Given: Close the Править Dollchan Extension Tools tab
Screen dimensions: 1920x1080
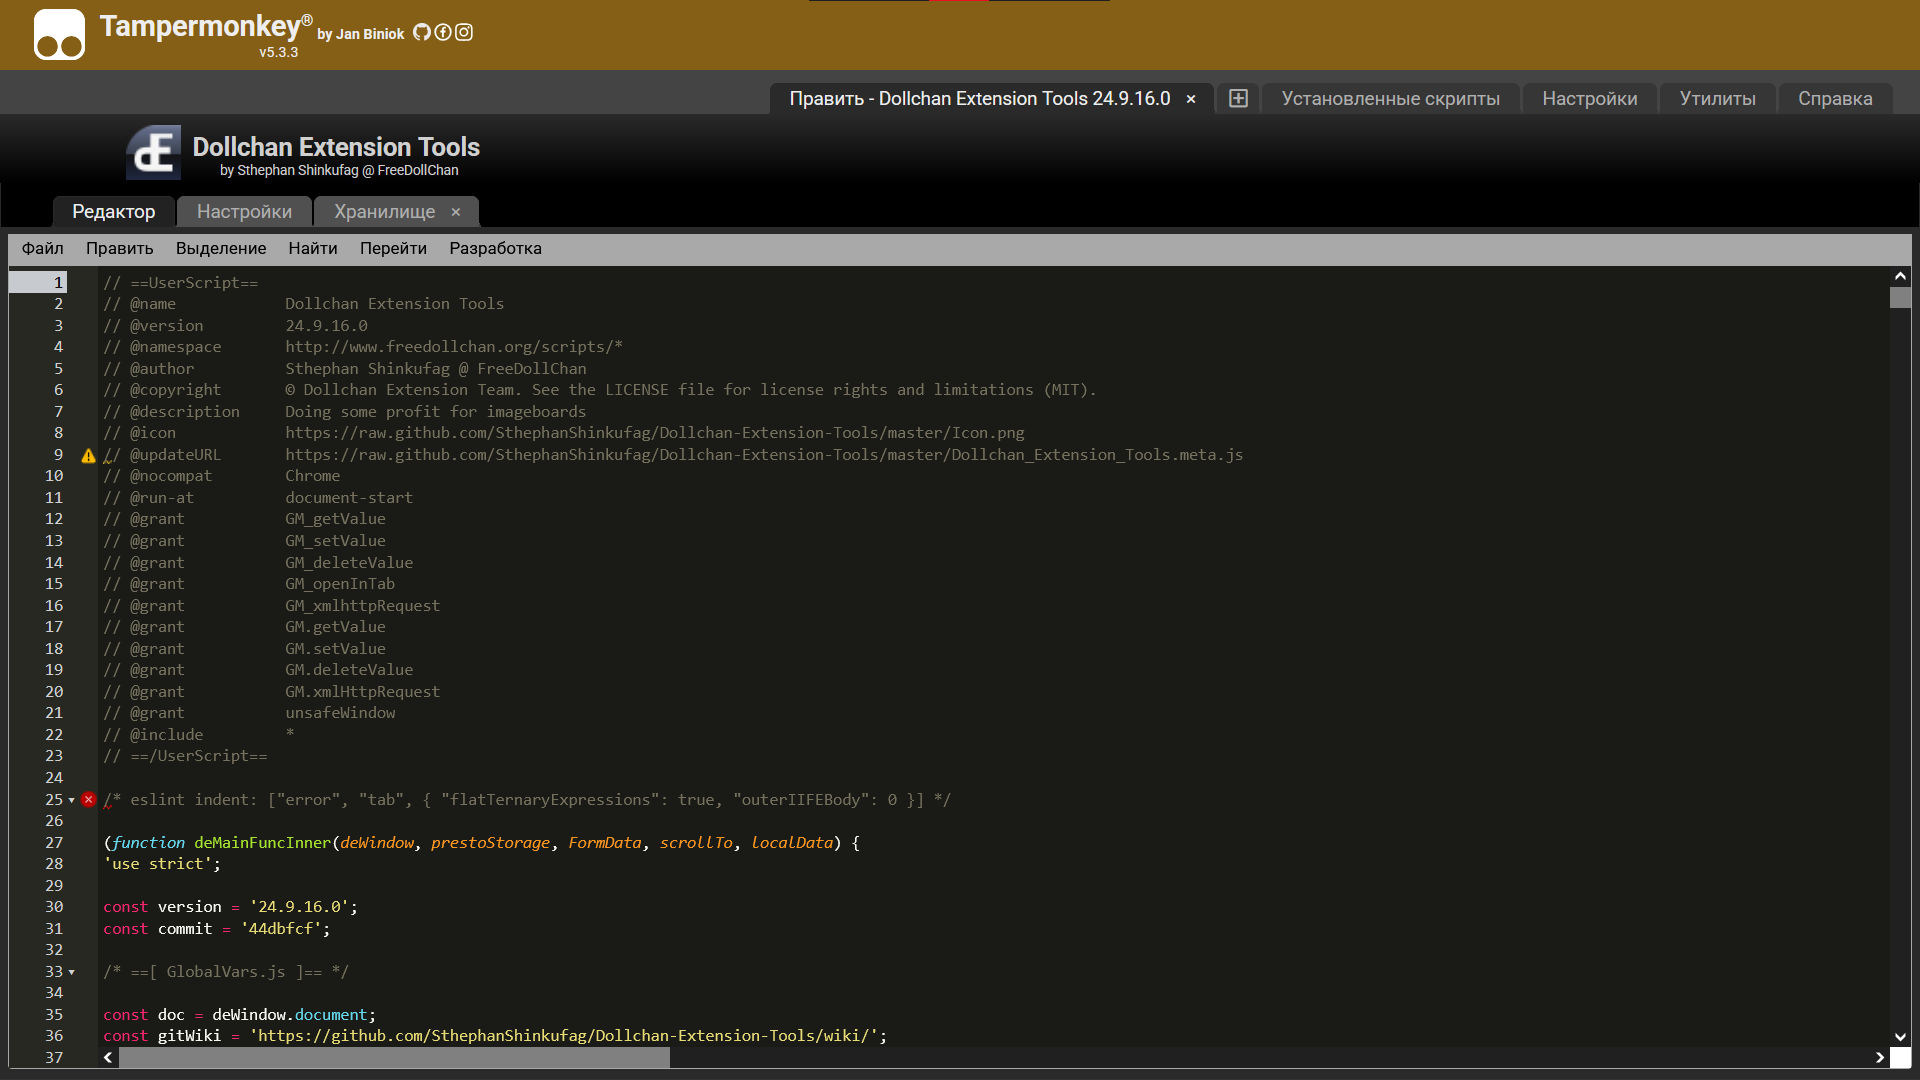Looking at the screenshot, I should tap(1191, 99).
